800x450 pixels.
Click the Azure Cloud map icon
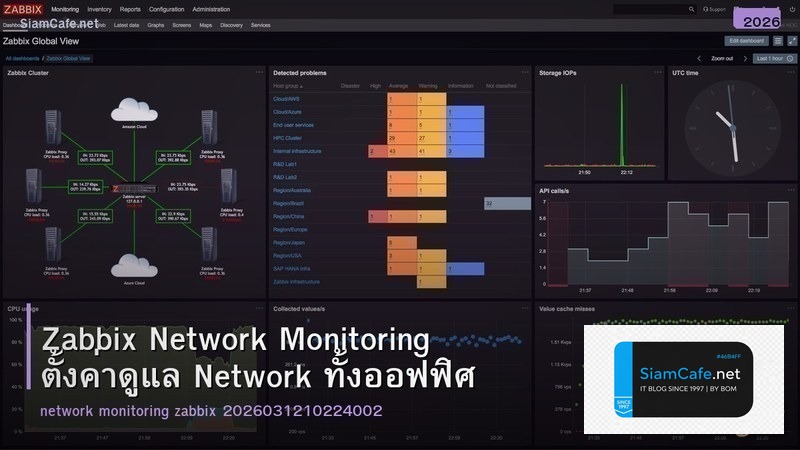click(134, 266)
